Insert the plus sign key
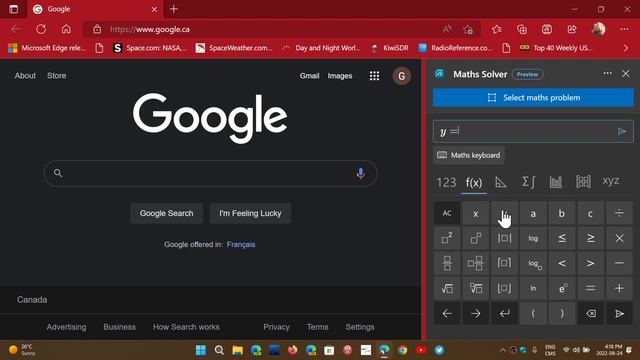640x360 pixels. 619,289
